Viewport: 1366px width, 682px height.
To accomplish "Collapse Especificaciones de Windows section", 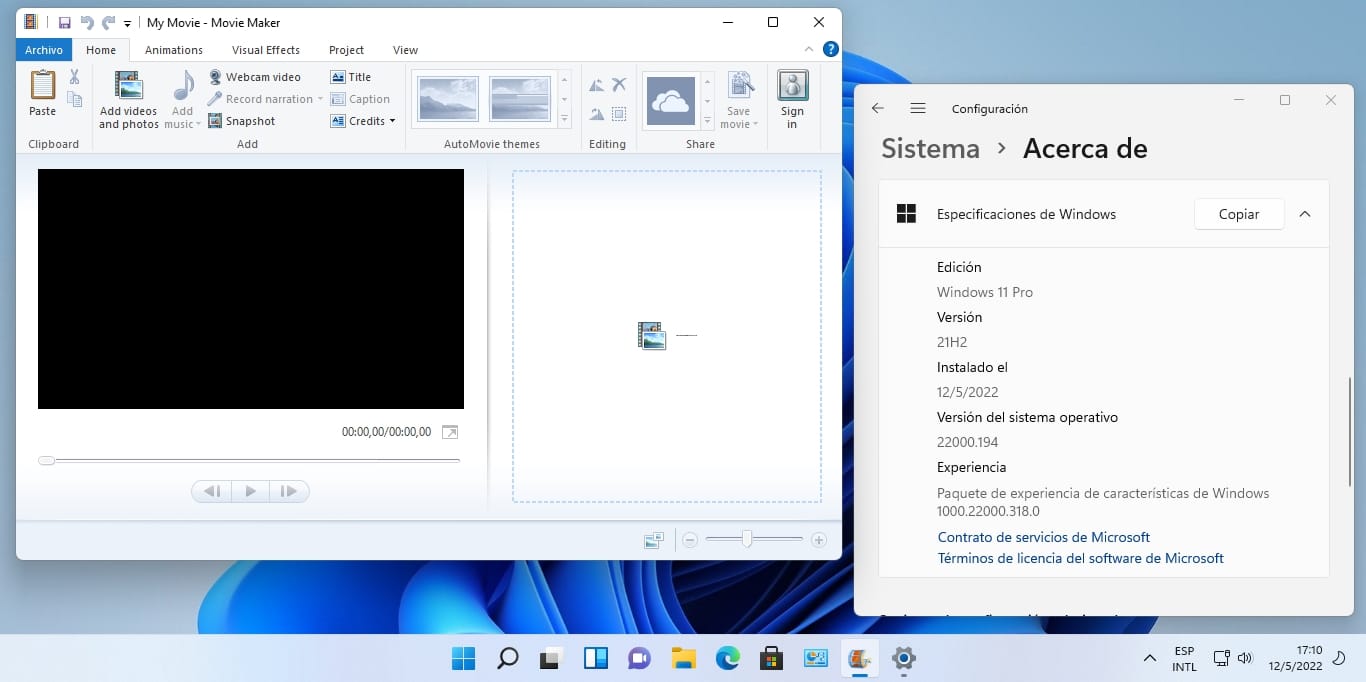I will [1304, 214].
